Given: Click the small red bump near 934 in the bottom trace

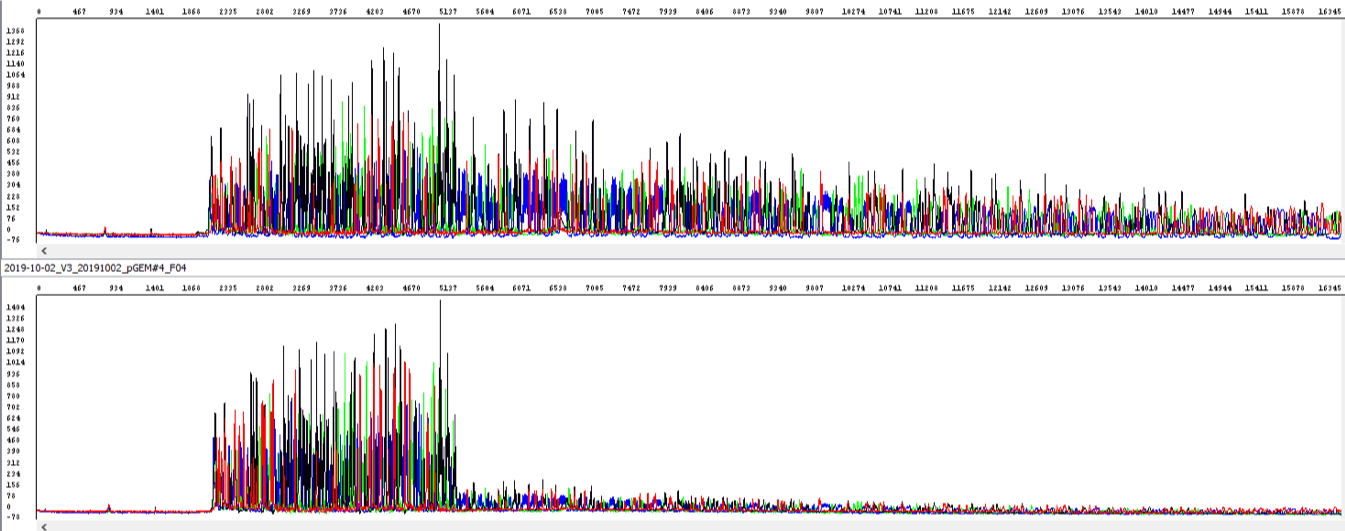Looking at the screenshot, I should pos(109,507).
